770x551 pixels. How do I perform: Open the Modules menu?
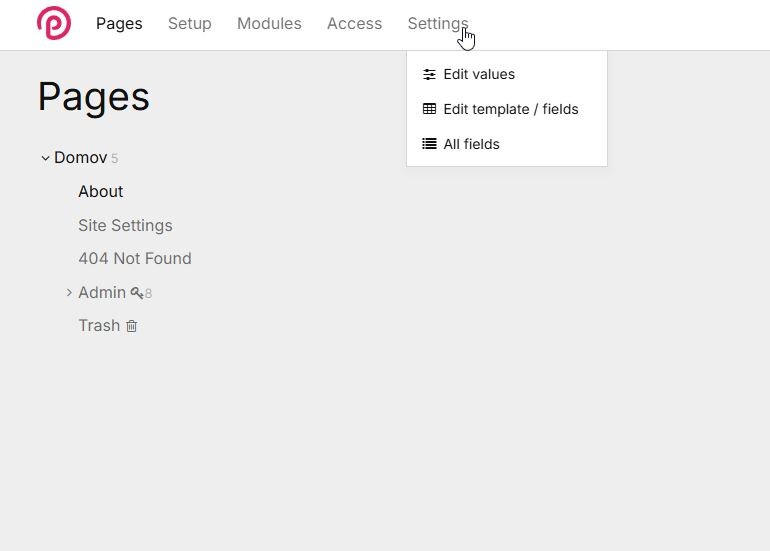pyautogui.click(x=269, y=24)
